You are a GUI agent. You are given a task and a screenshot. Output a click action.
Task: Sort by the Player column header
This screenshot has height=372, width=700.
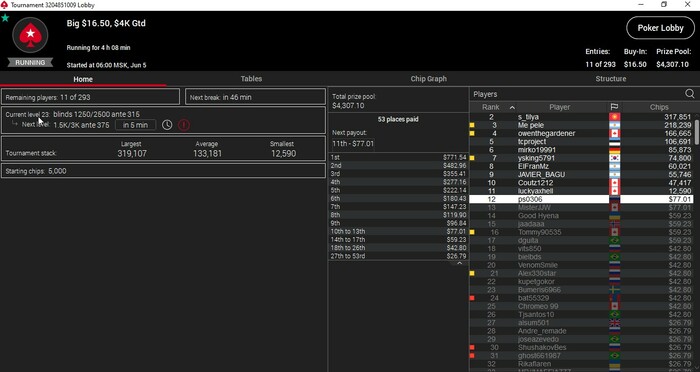(559, 107)
